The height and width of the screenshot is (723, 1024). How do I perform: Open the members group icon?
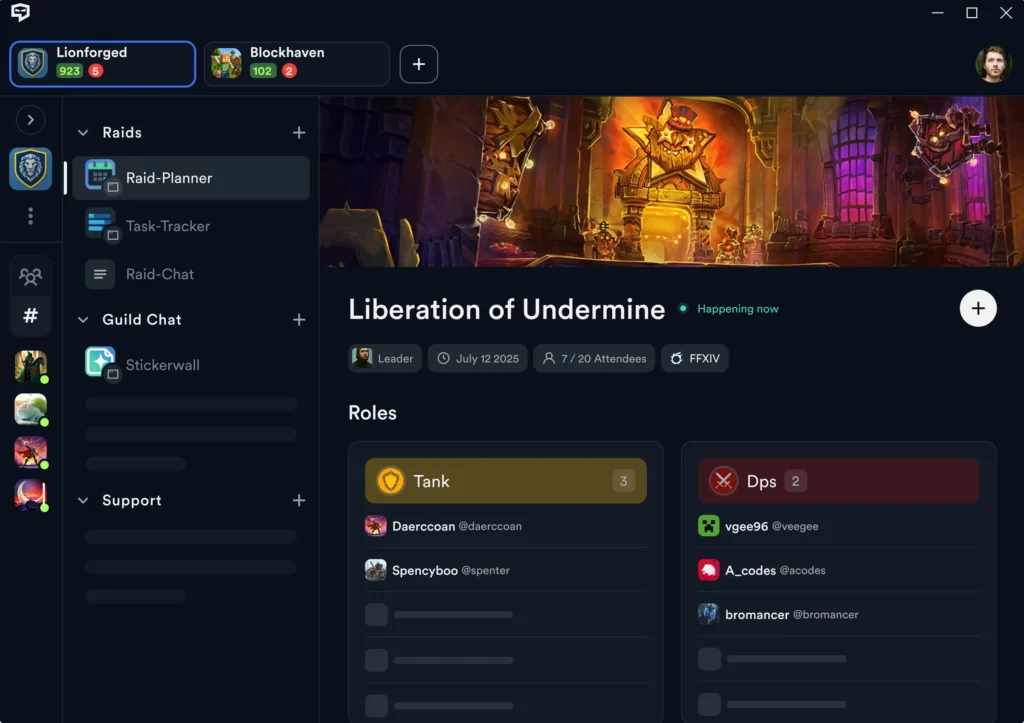[x=31, y=277]
